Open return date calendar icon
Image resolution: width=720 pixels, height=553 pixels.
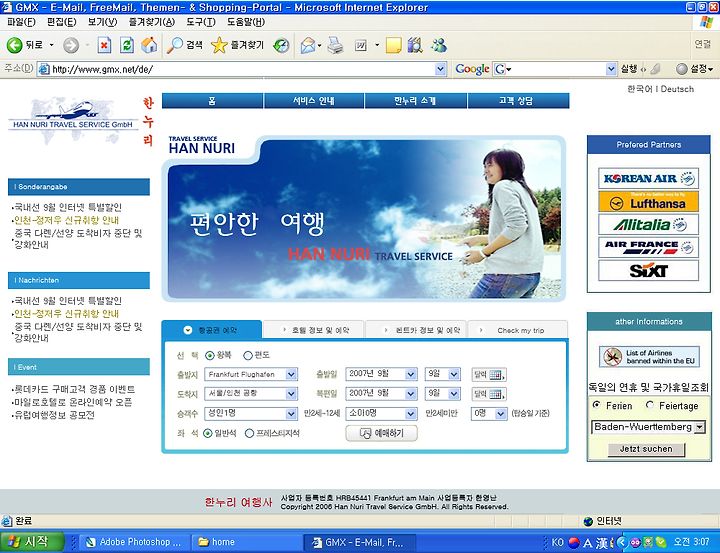489,394
